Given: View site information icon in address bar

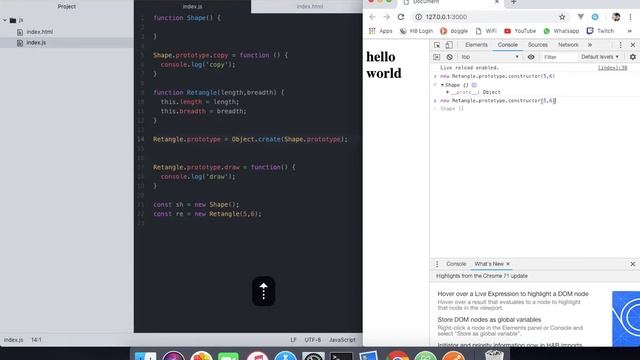Looking at the screenshot, I should point(418,17).
